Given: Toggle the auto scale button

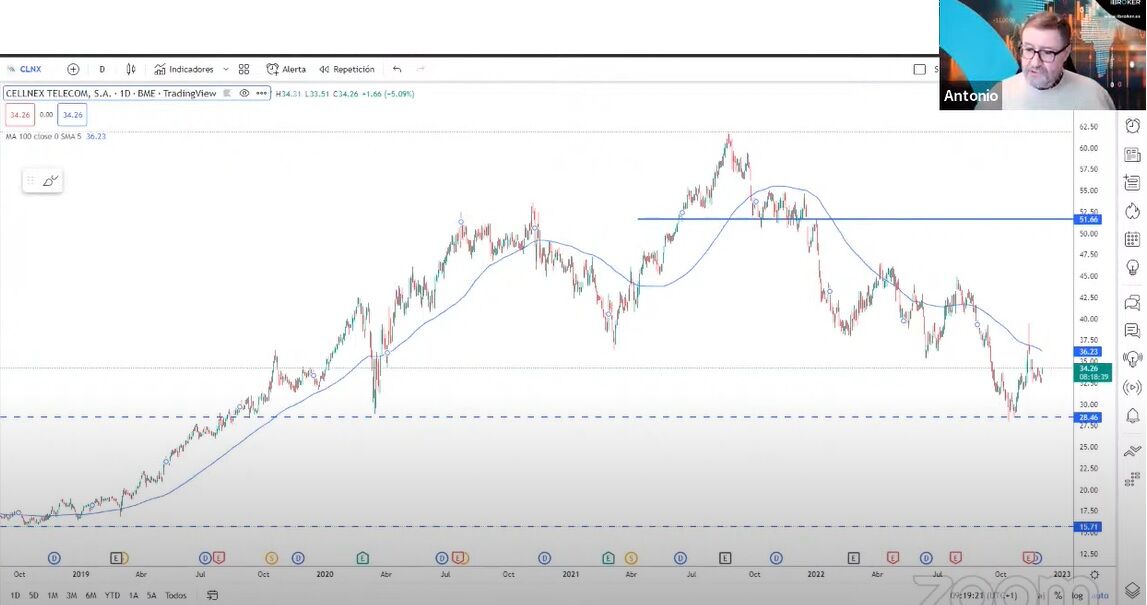Looking at the screenshot, I should pos(1101,595).
